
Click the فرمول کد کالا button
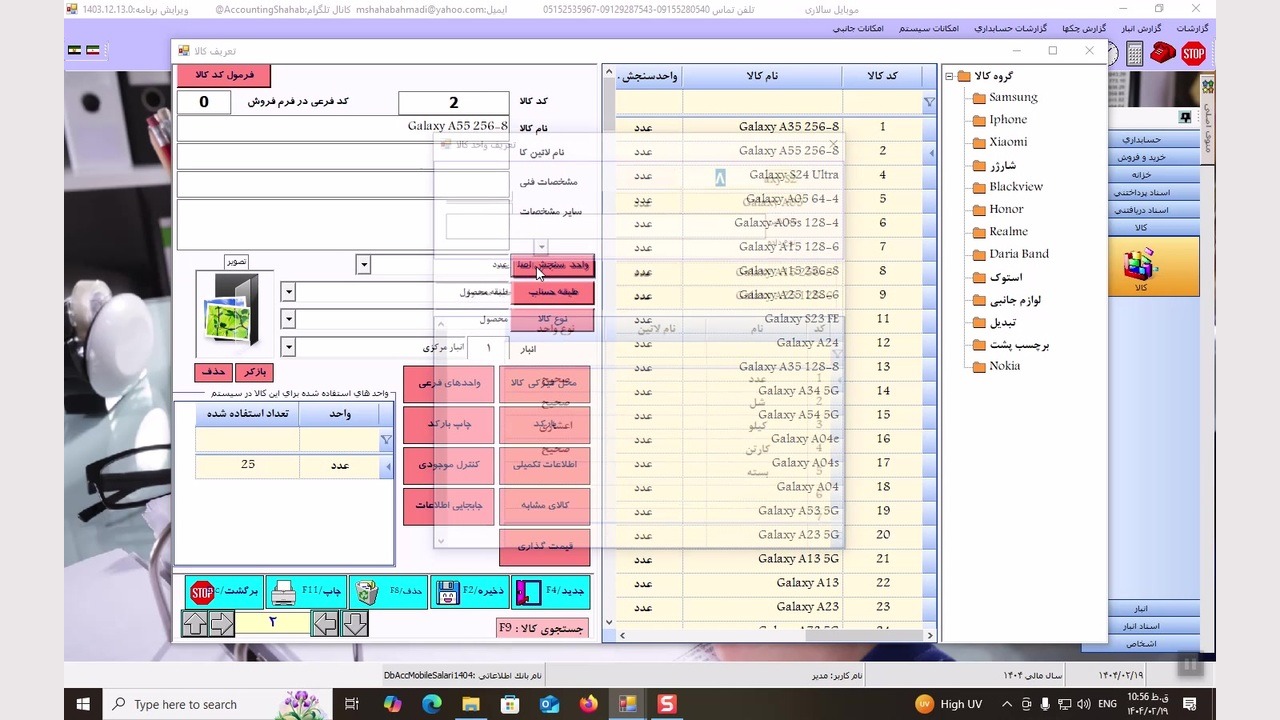[x=224, y=75]
